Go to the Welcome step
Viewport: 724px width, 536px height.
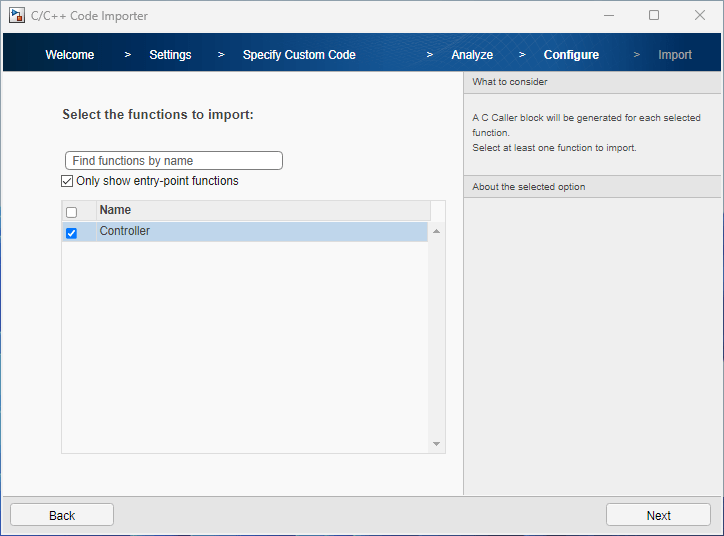pyautogui.click(x=70, y=55)
